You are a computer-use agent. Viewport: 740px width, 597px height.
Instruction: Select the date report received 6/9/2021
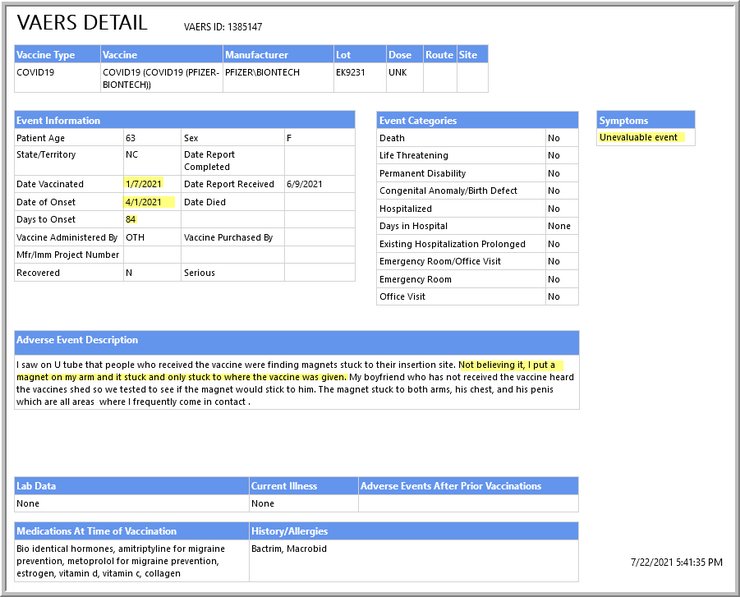pyautogui.click(x=304, y=184)
